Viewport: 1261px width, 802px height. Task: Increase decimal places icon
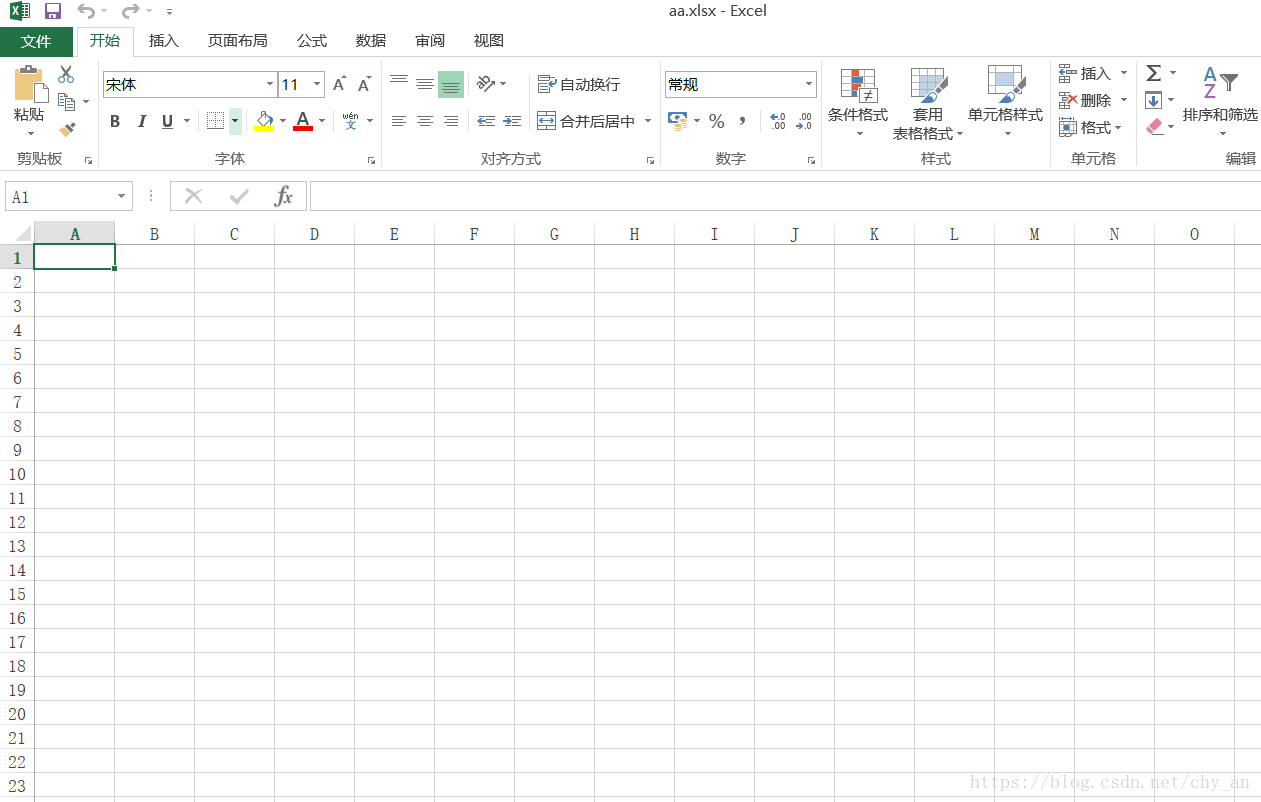point(778,121)
